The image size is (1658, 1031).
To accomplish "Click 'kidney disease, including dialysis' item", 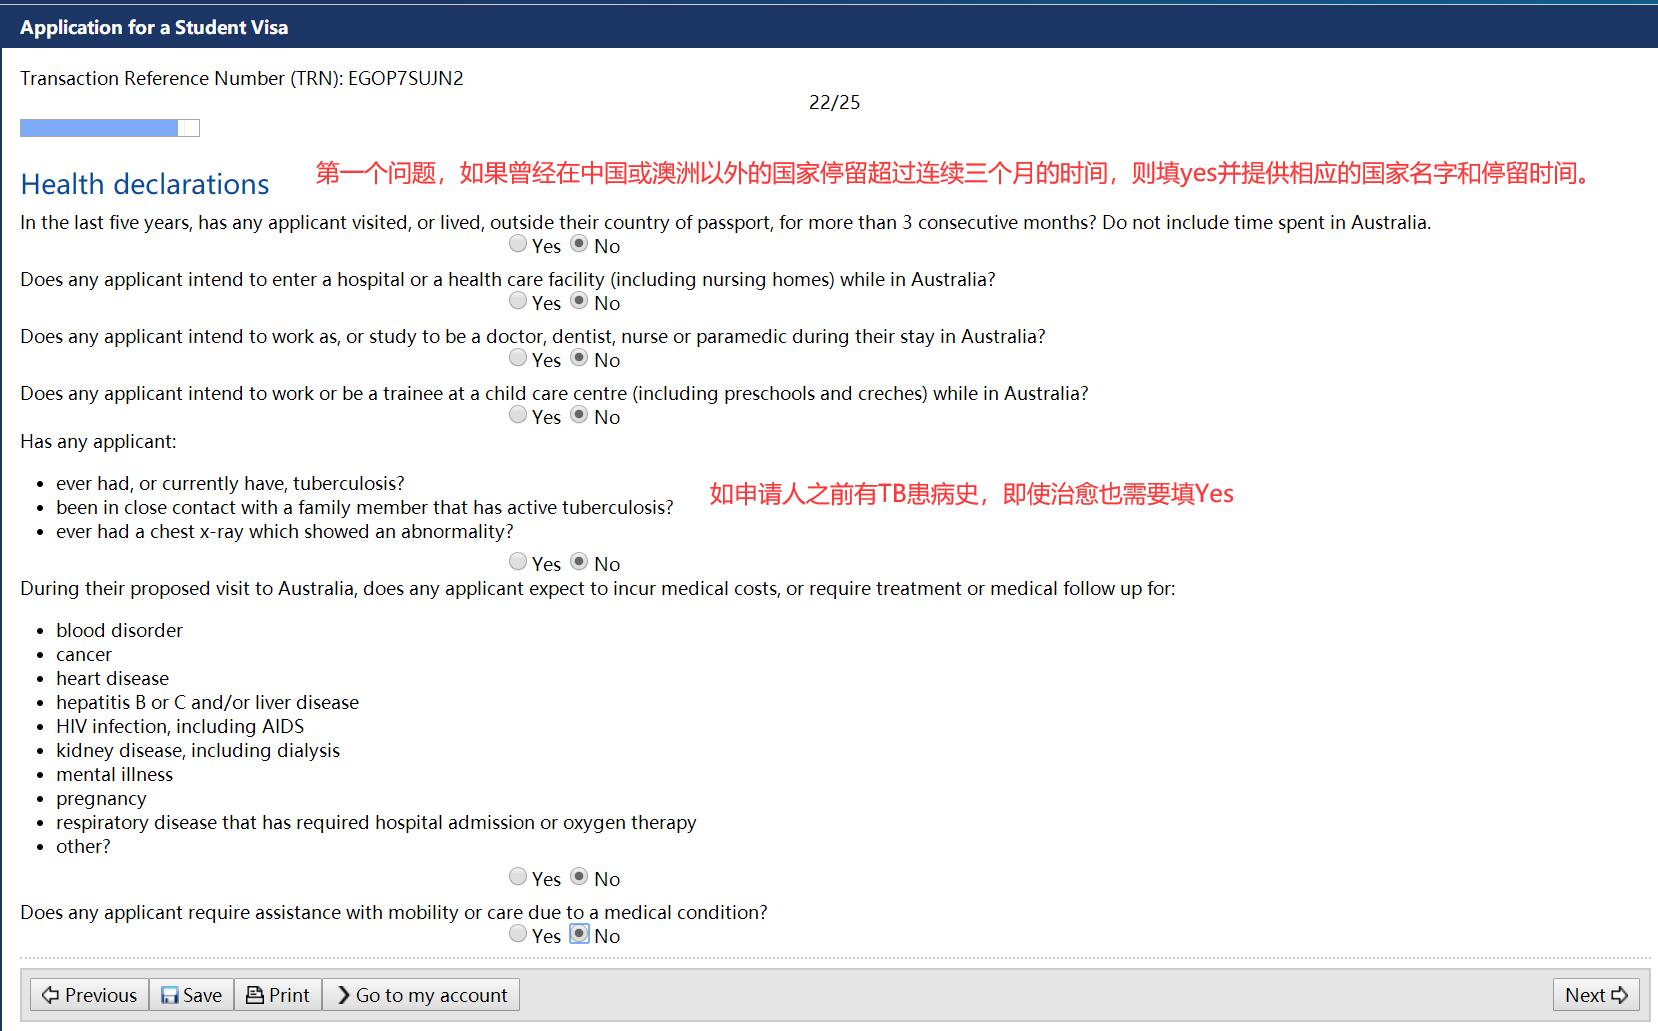I will click(x=198, y=750).
